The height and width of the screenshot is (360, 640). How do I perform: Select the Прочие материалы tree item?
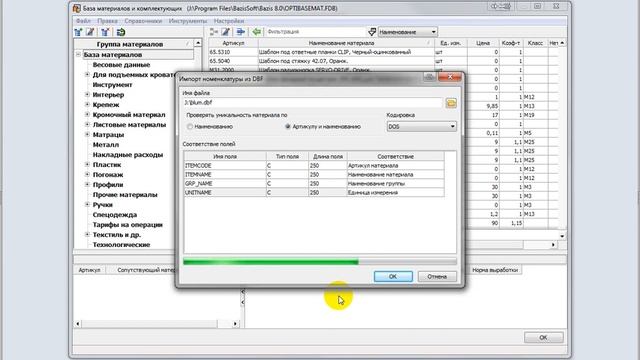pos(125,195)
